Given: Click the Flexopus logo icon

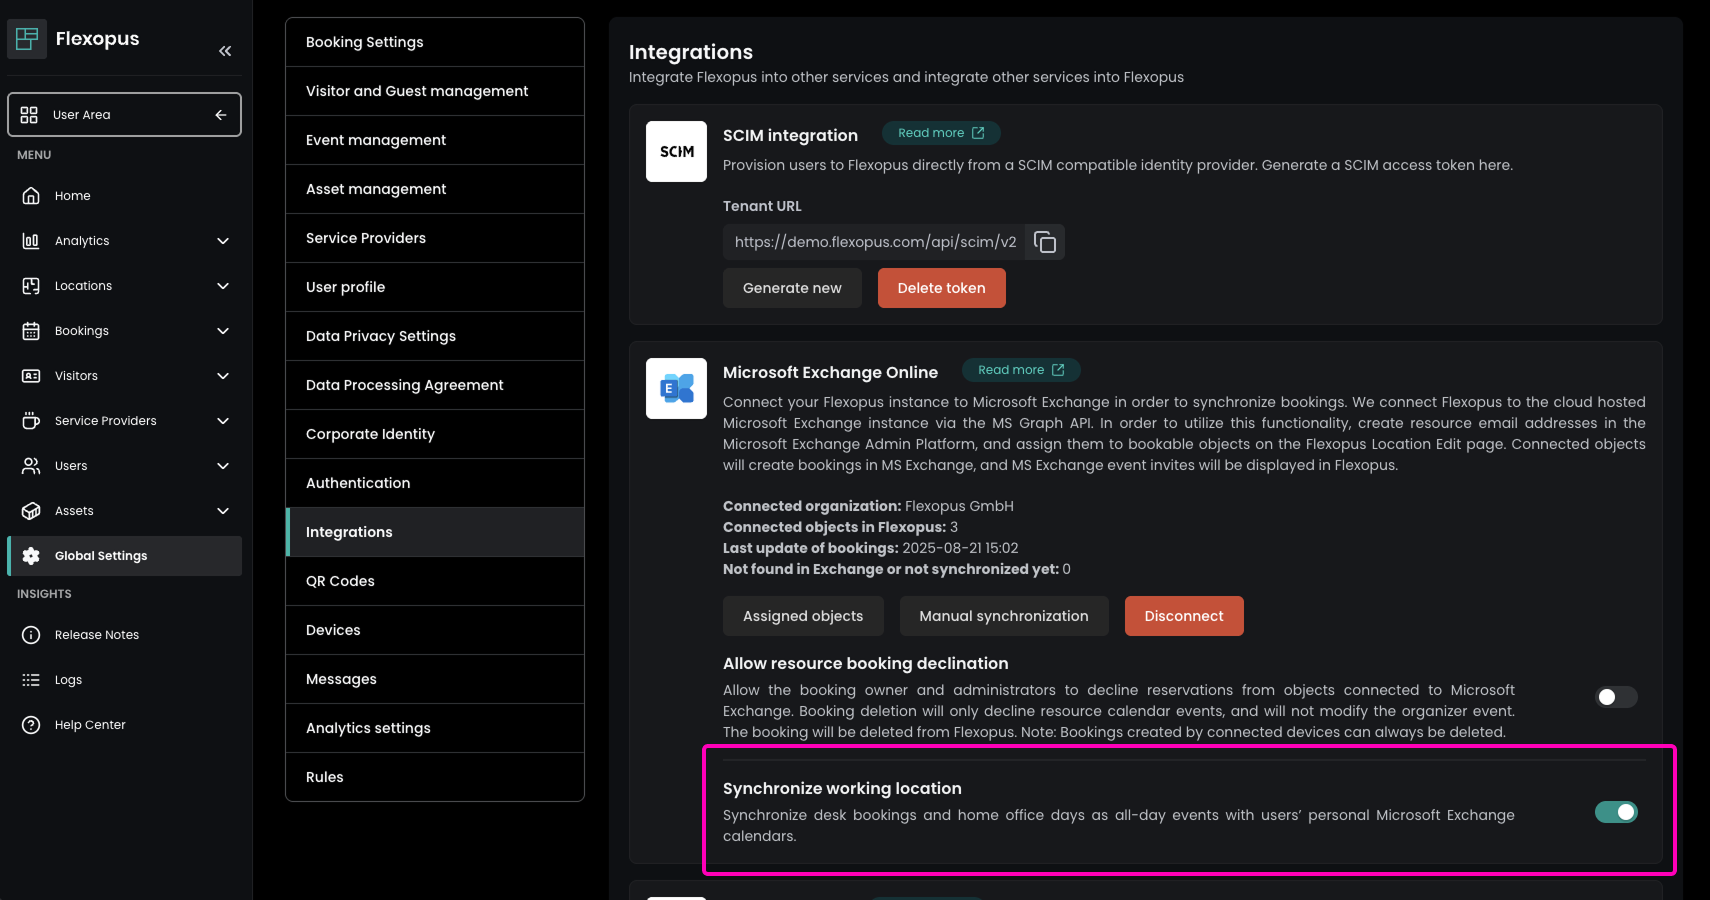Looking at the screenshot, I should (x=27, y=39).
